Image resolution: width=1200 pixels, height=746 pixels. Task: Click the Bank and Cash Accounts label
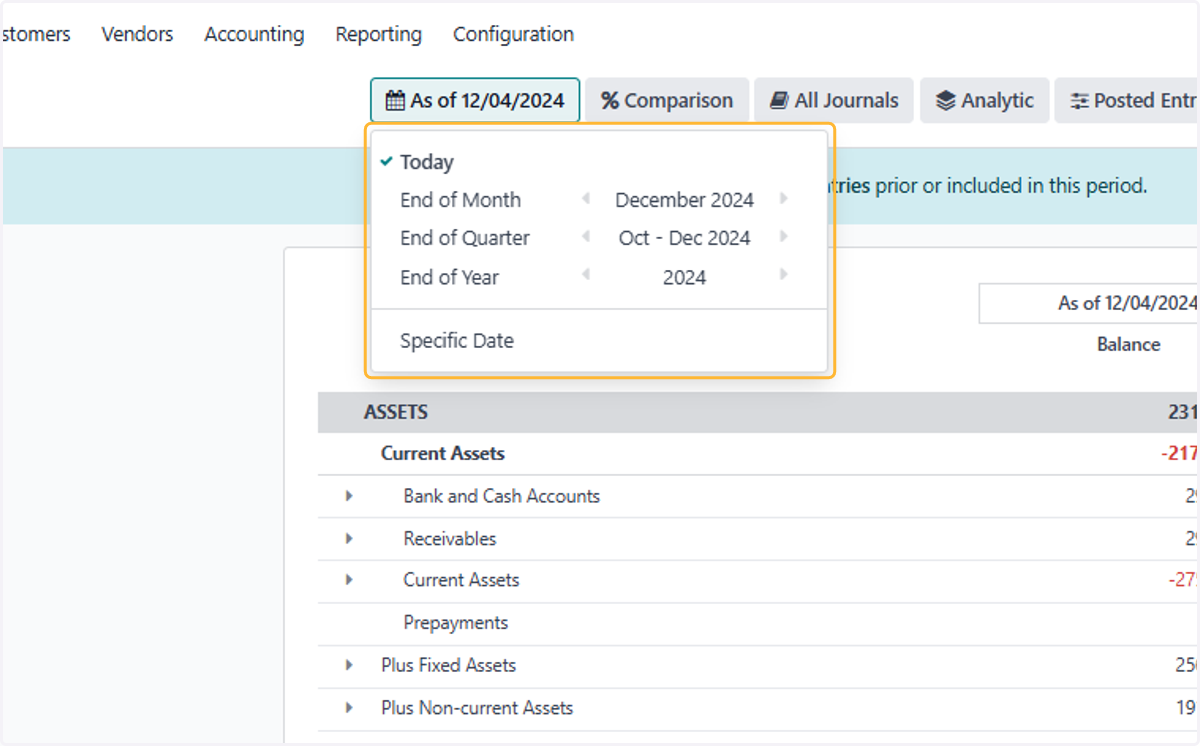click(x=502, y=496)
